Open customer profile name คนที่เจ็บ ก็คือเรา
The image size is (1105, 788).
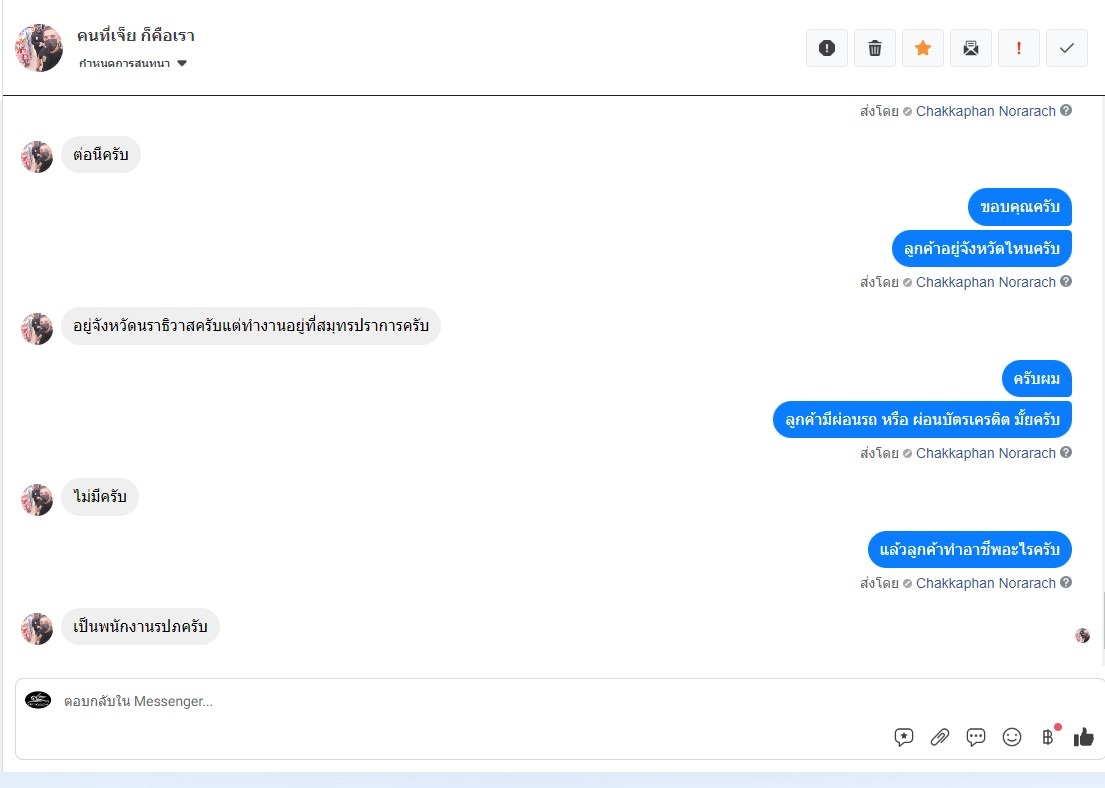[136, 35]
